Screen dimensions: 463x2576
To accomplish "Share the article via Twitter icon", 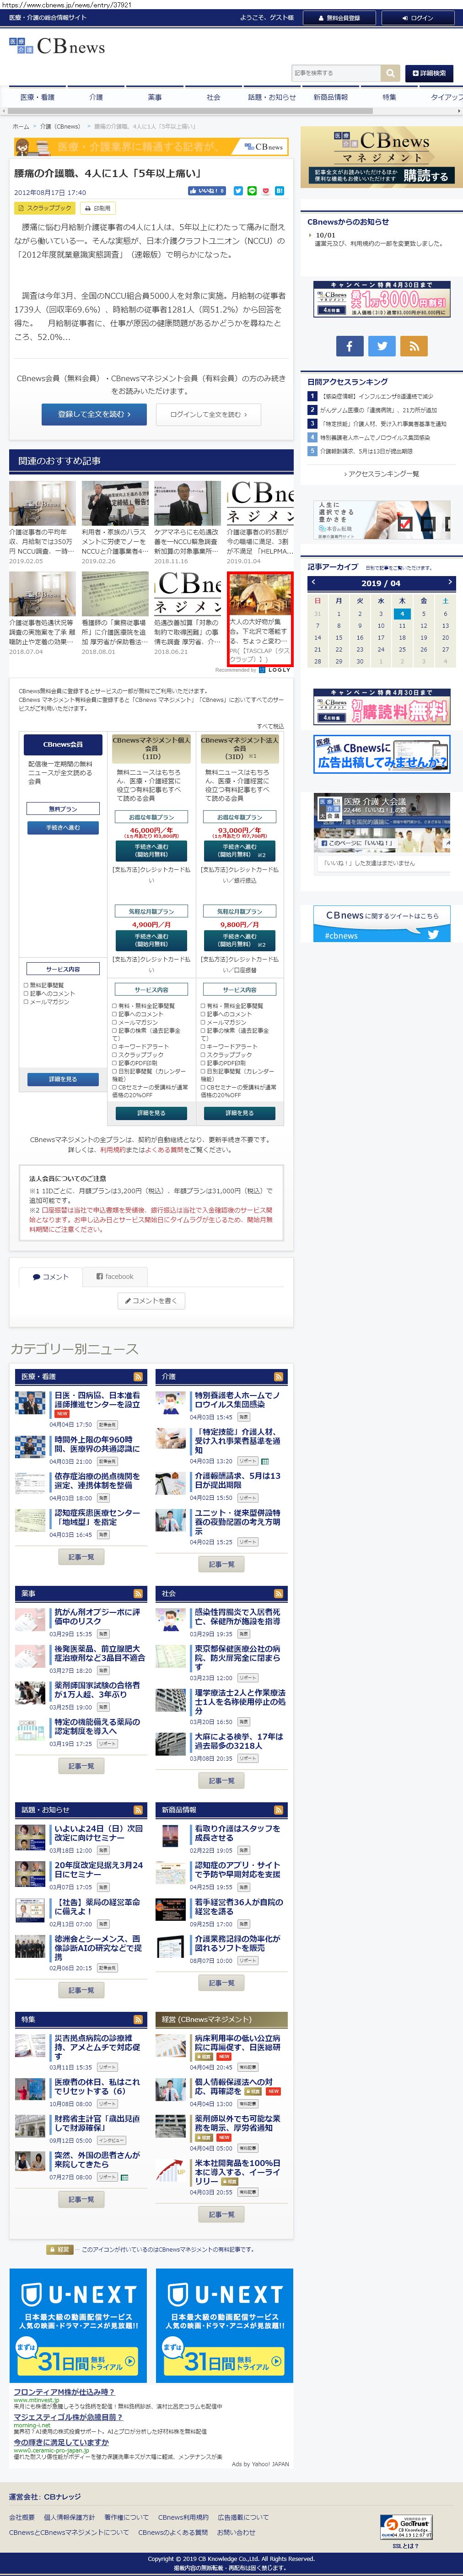I will pos(238,190).
